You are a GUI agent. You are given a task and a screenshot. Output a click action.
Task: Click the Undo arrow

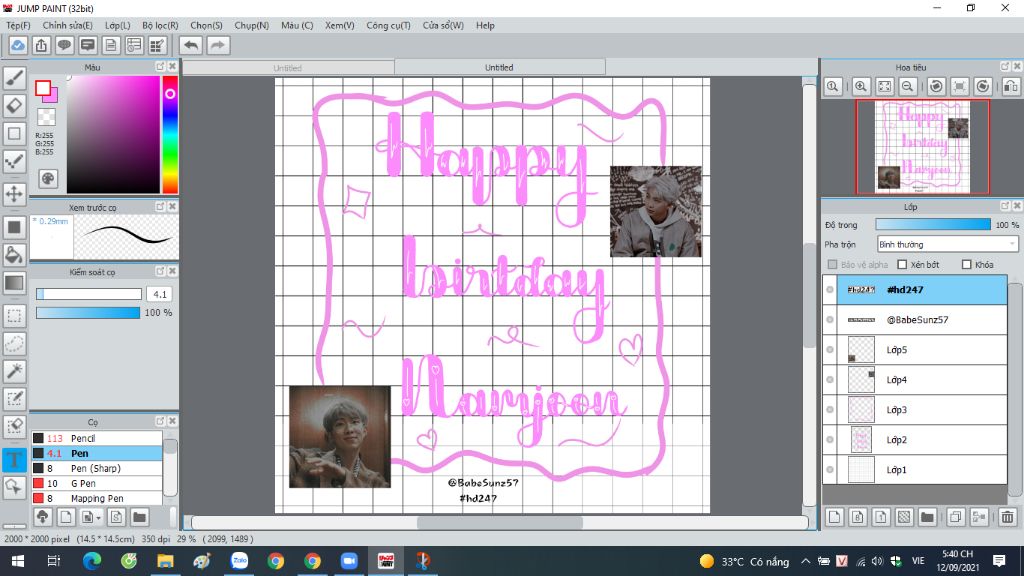click(x=191, y=45)
